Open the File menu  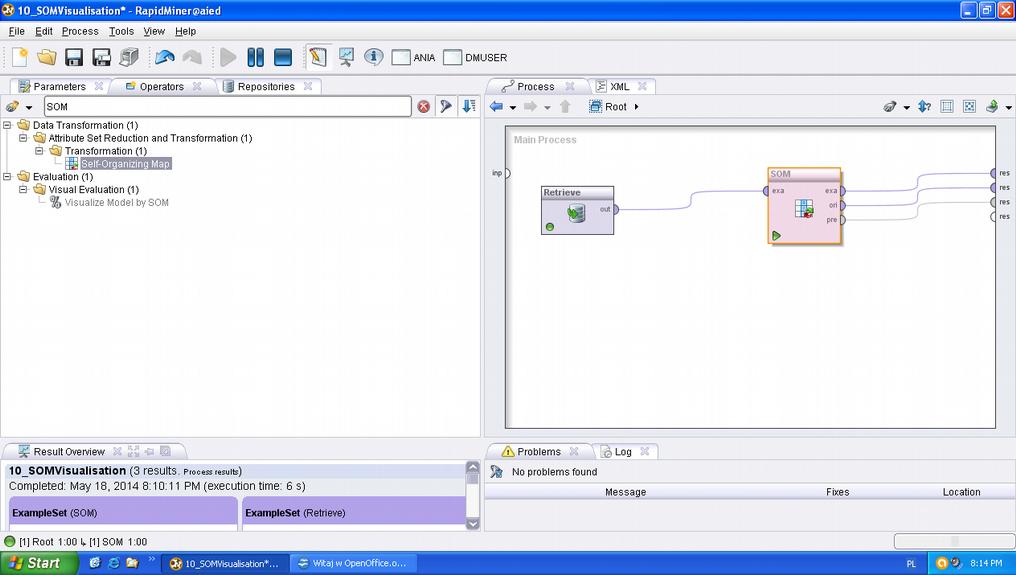pyautogui.click(x=16, y=31)
